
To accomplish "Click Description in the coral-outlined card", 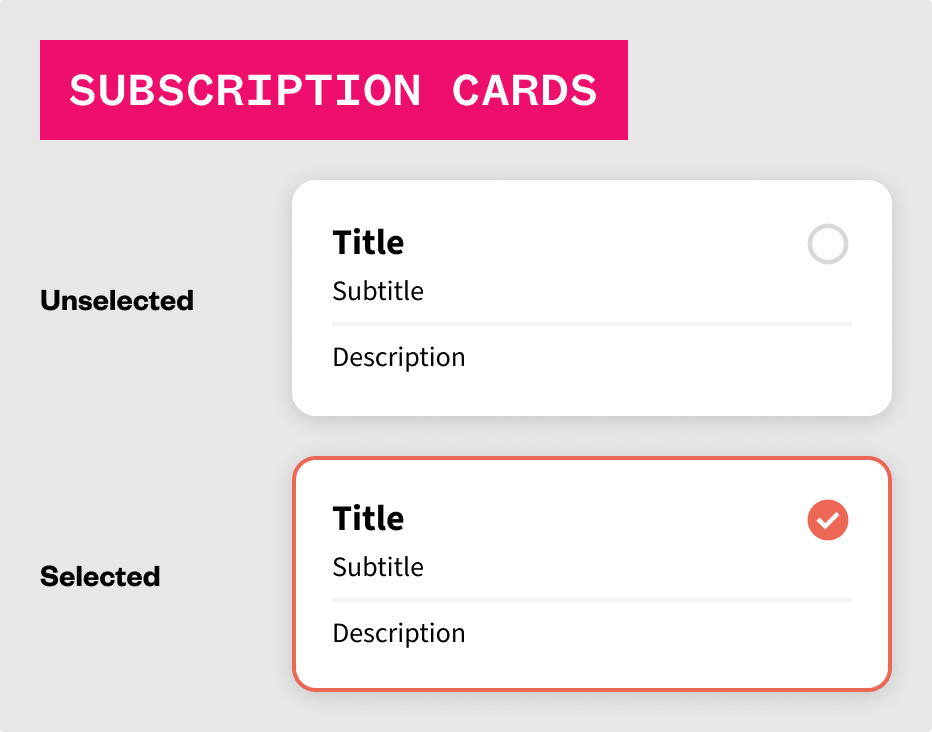I will click(399, 634).
